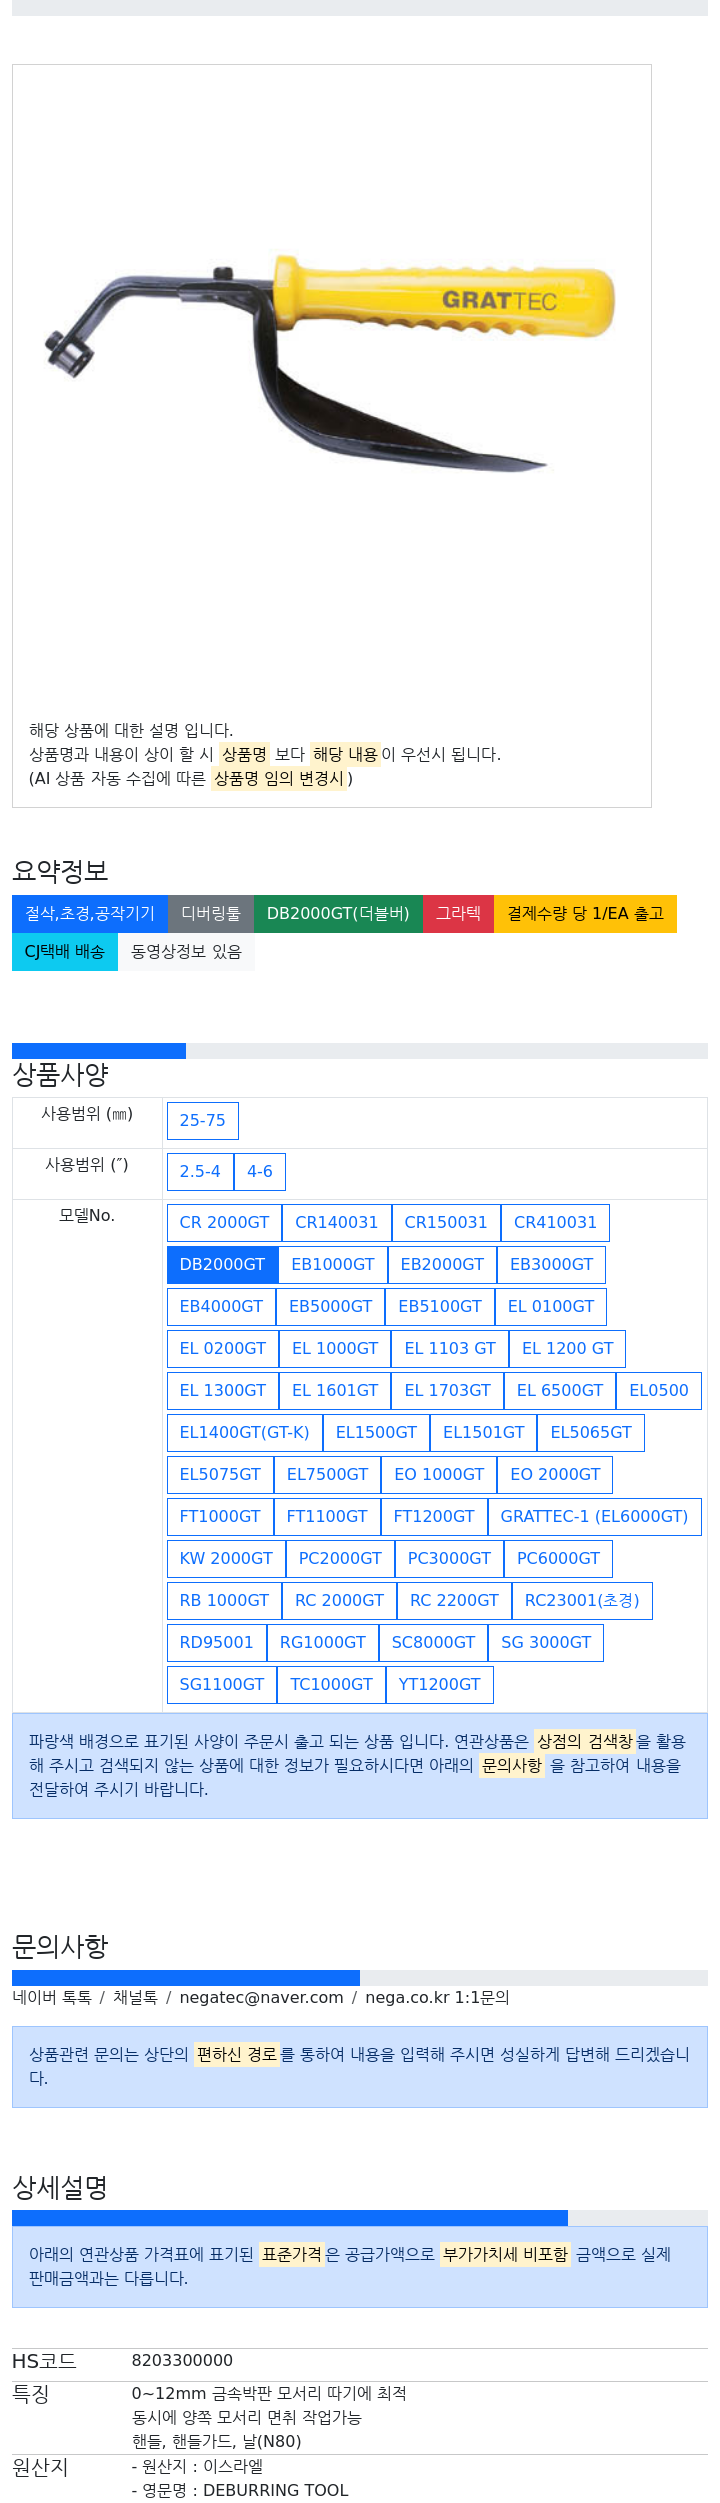Select model EO 2000GT
Viewport: 720px width, 2503px height.
click(556, 1475)
